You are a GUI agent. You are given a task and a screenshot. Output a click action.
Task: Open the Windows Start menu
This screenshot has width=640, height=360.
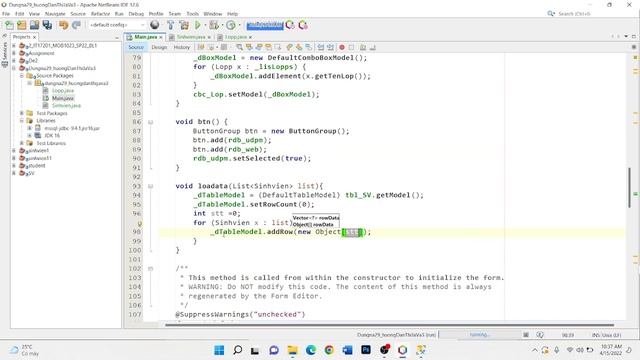[219, 350]
